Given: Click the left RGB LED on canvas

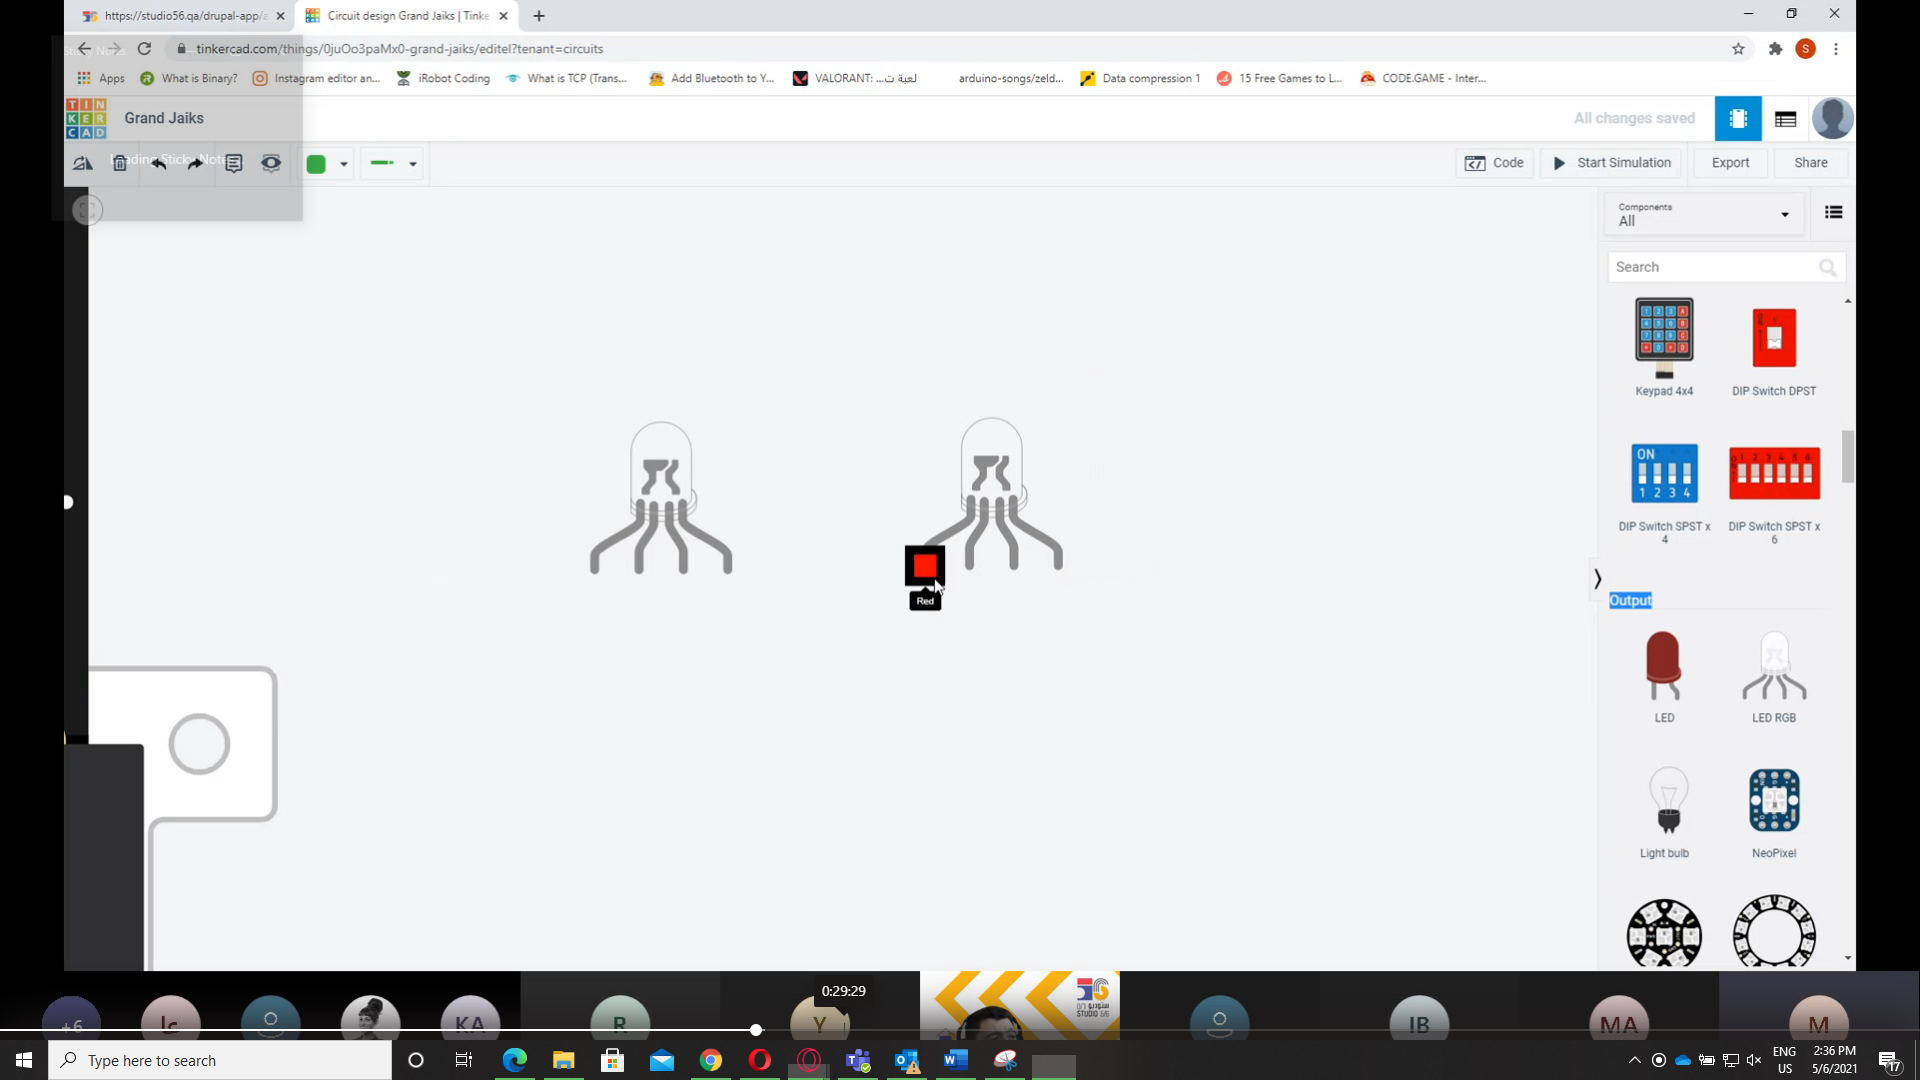Looking at the screenshot, I should click(x=661, y=497).
